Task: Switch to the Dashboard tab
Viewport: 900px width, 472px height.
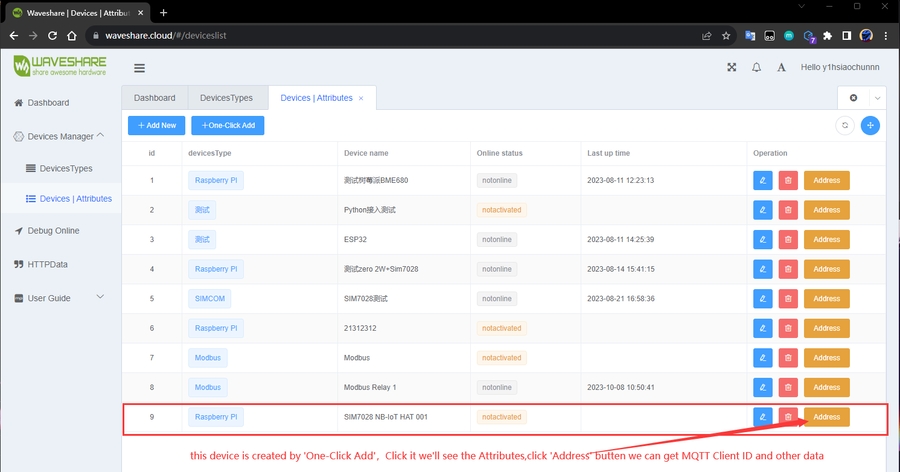Action: coord(154,98)
